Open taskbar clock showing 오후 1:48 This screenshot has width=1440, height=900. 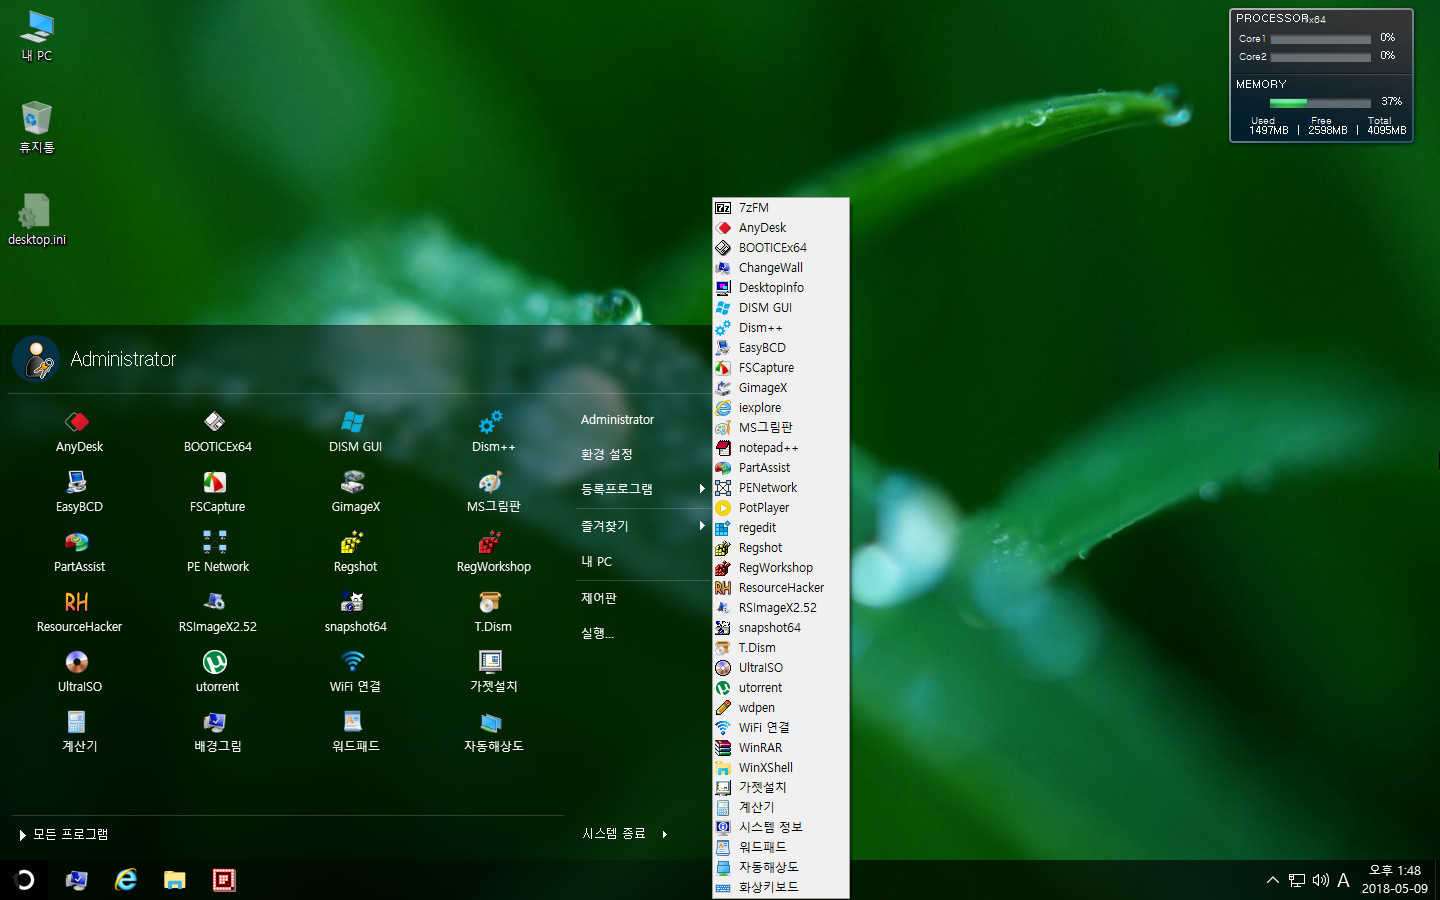[x=1395, y=880]
